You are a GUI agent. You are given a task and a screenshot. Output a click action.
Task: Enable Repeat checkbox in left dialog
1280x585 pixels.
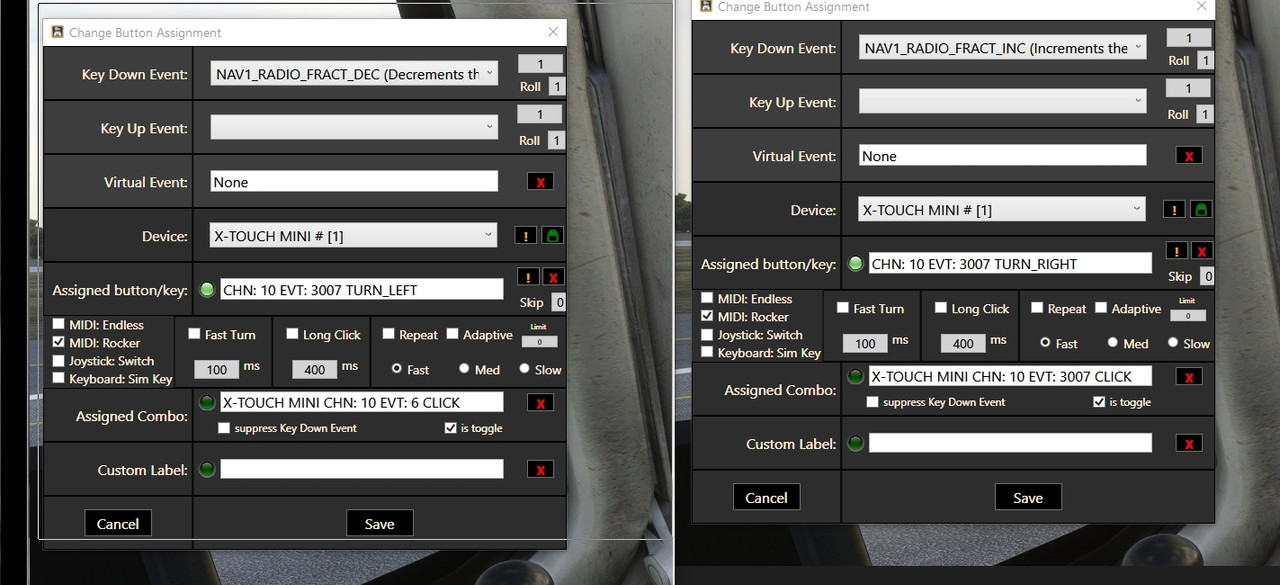pos(390,335)
